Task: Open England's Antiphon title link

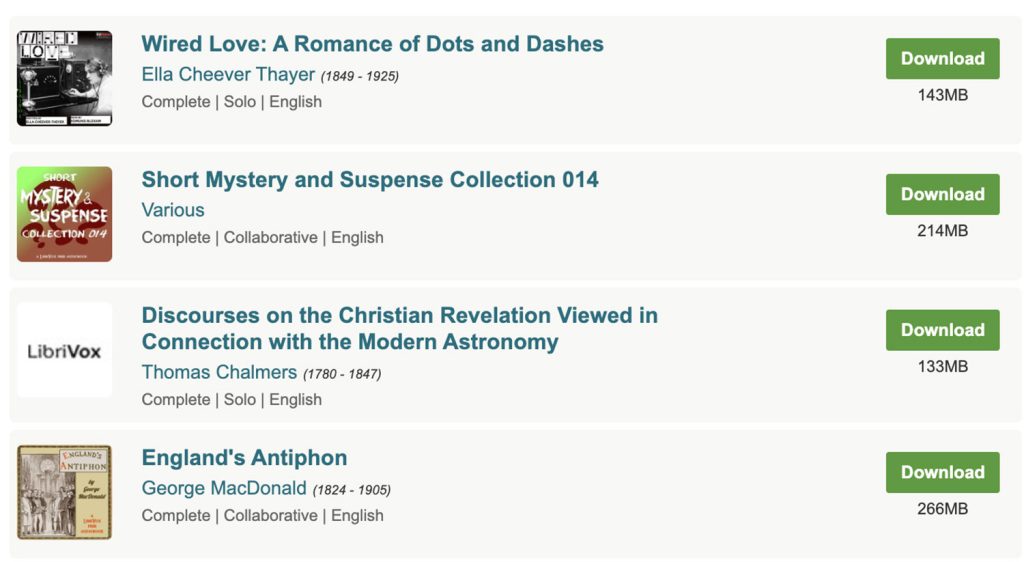Action: (x=244, y=458)
